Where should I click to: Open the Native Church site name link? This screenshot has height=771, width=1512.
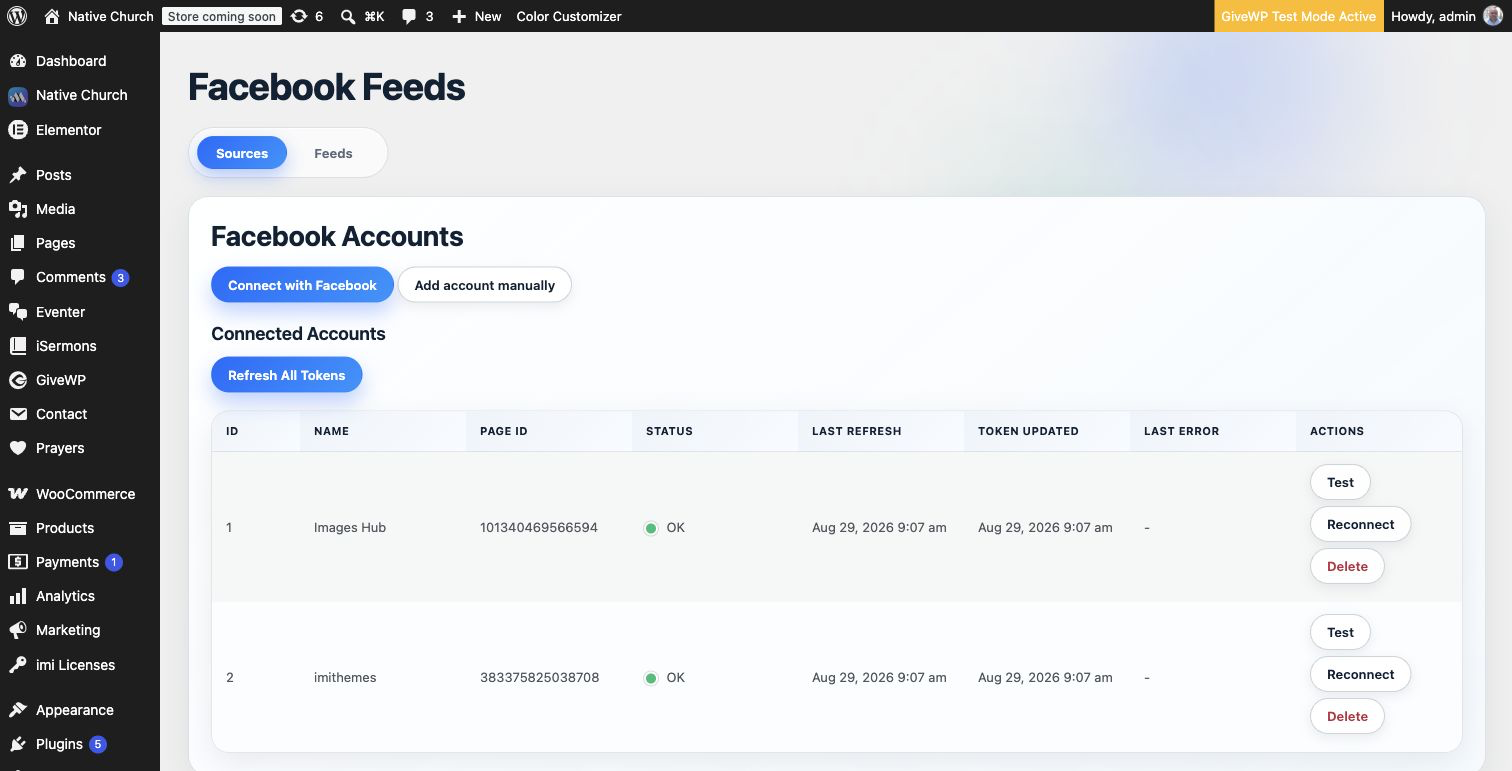(111, 16)
